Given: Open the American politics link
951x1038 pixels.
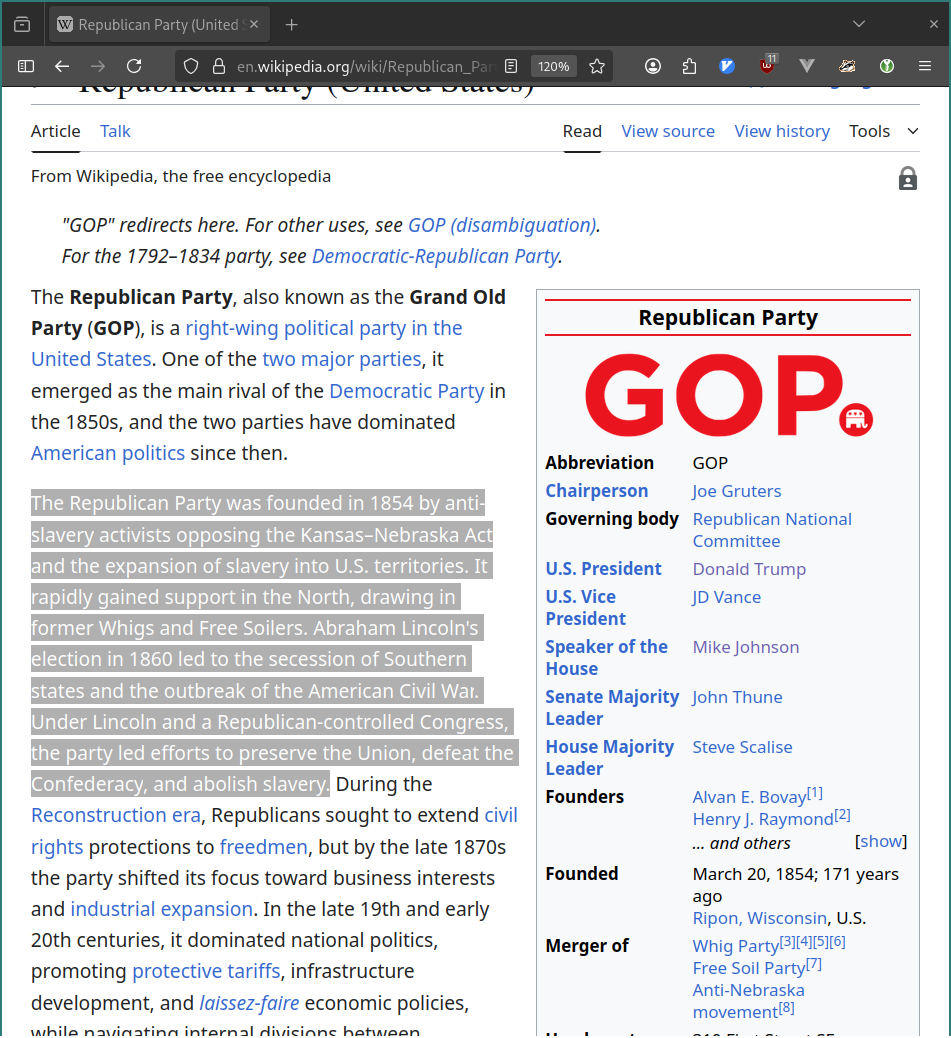Looking at the screenshot, I should pos(108,453).
